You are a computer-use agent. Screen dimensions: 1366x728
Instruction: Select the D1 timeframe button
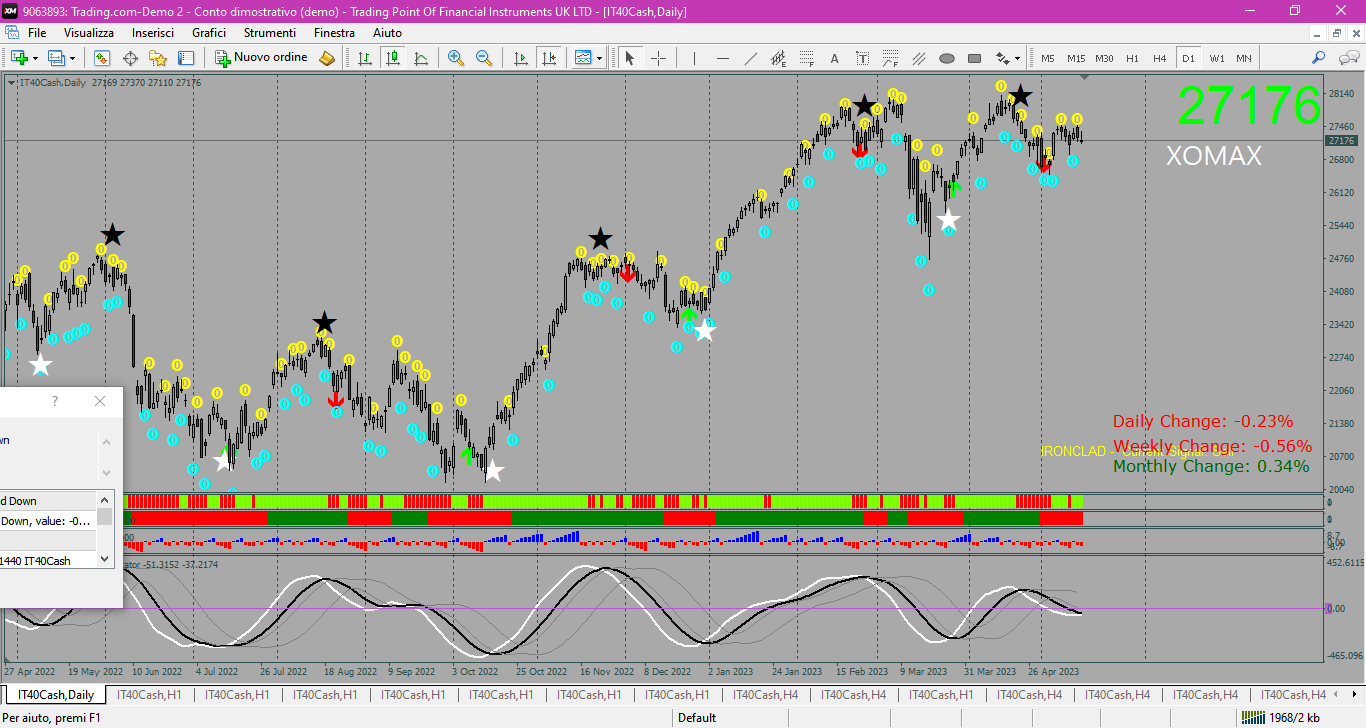coord(1188,58)
